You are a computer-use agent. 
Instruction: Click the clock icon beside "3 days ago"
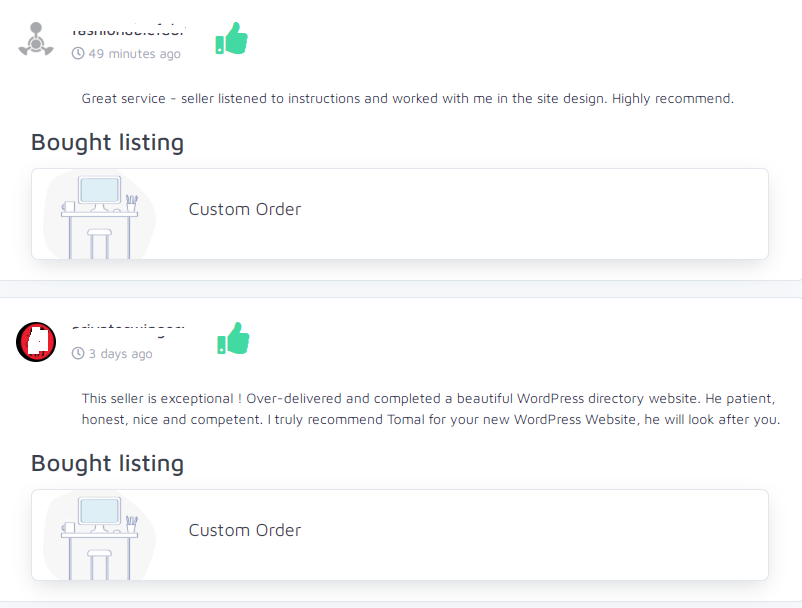[x=78, y=353]
